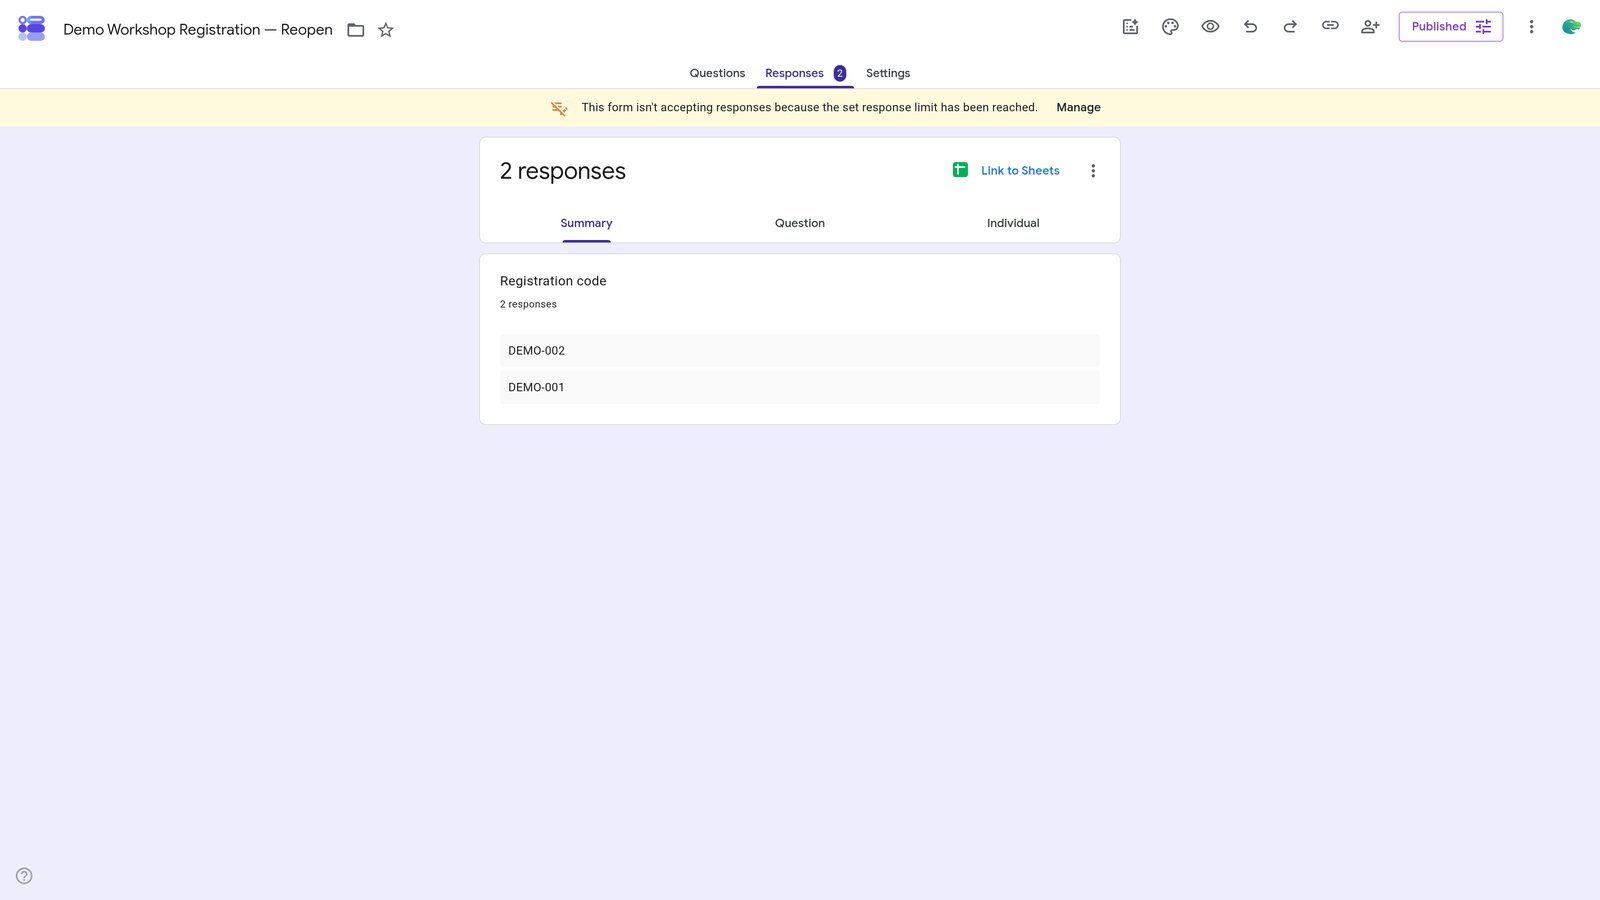Redo the last change
1600x900 pixels.
pos(1290,27)
